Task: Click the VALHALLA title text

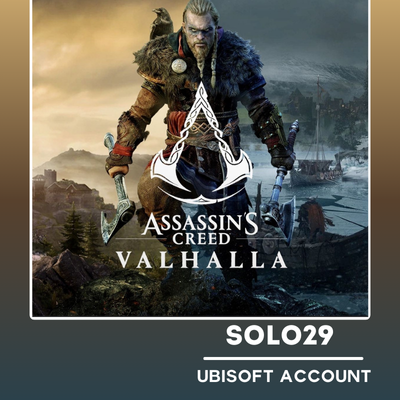Action: pyautogui.click(x=201, y=260)
